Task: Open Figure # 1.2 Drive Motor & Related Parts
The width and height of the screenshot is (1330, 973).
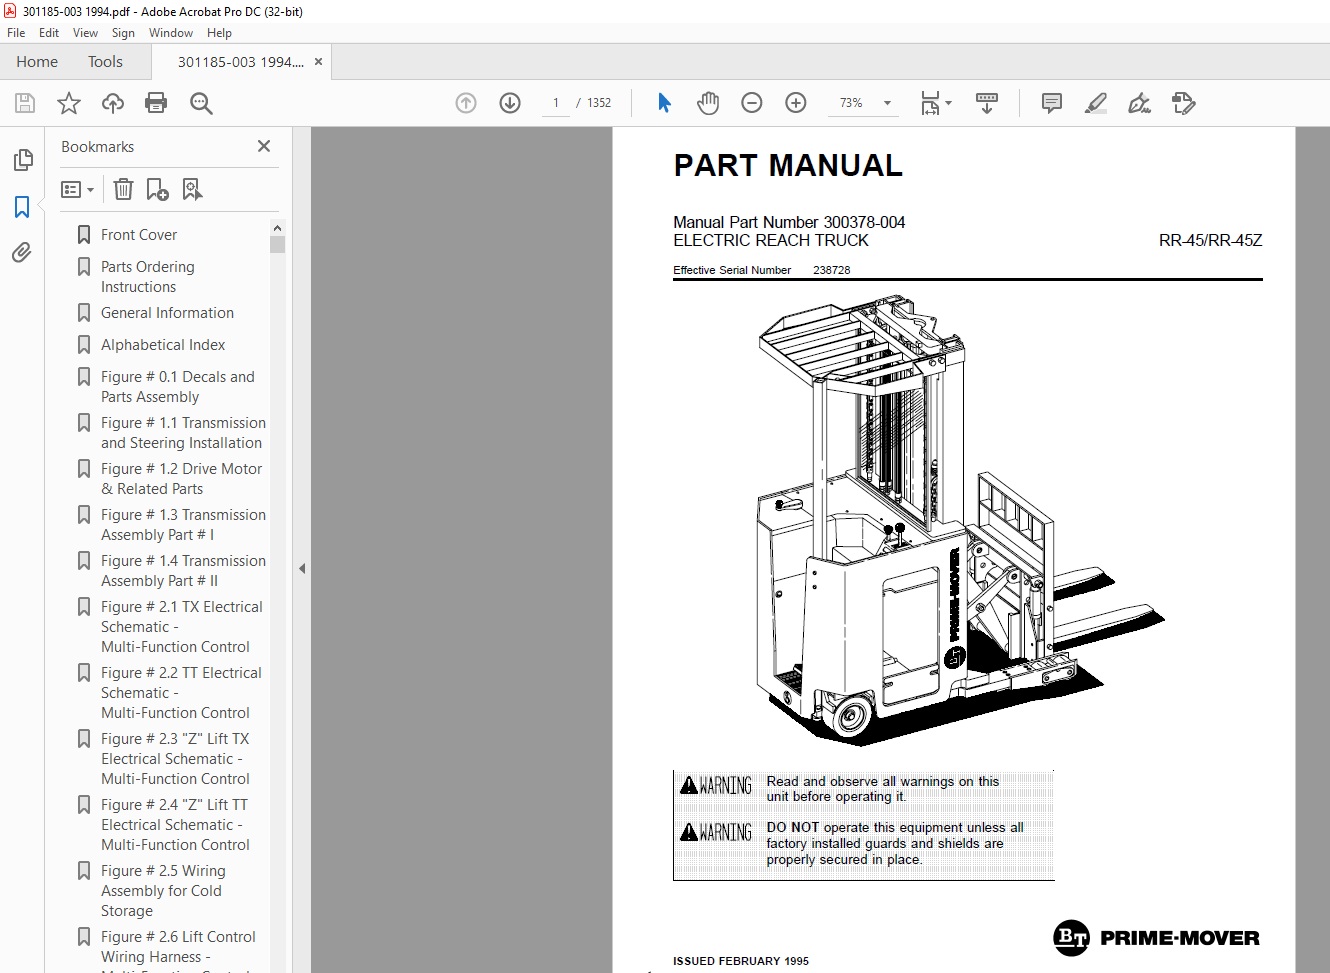Action: [181, 479]
